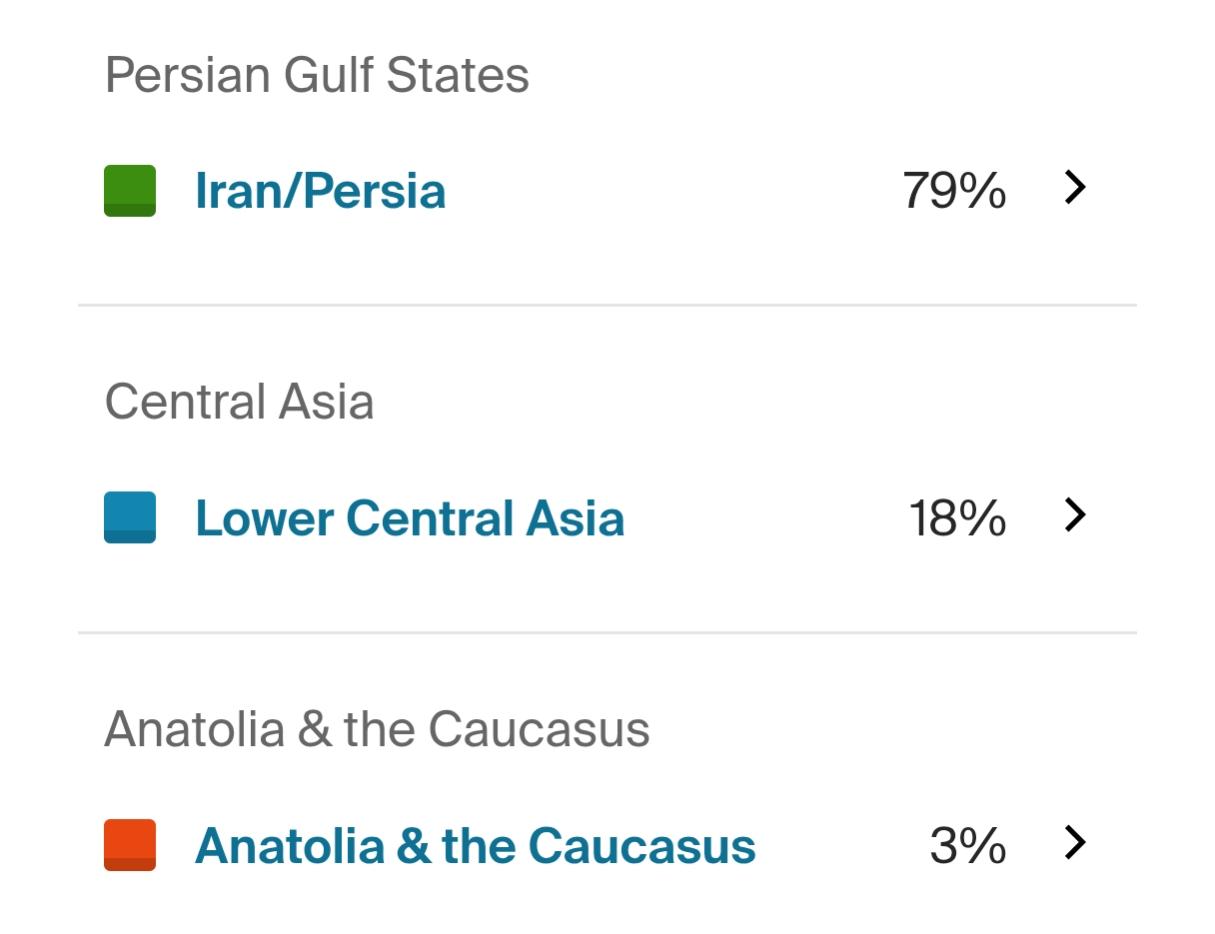Tap blank space between Iran/Persia and 79%

click(670, 191)
